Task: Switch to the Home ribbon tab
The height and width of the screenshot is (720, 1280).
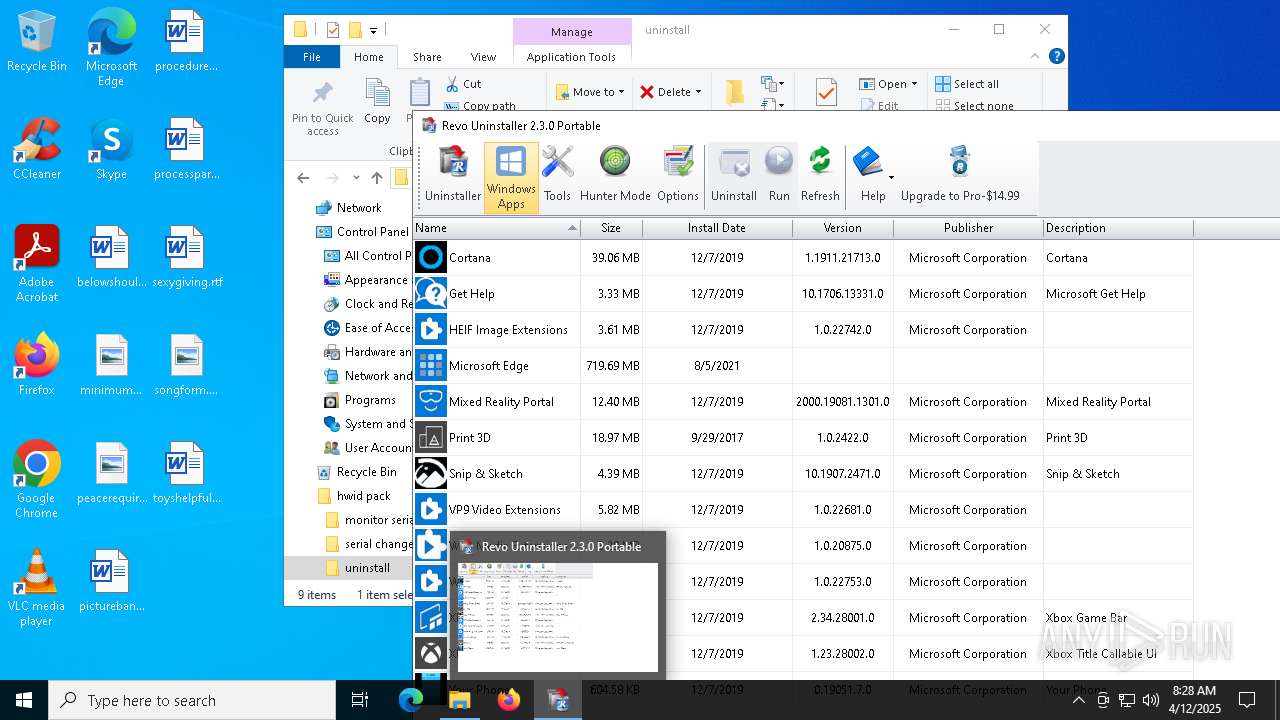Action: (x=369, y=57)
